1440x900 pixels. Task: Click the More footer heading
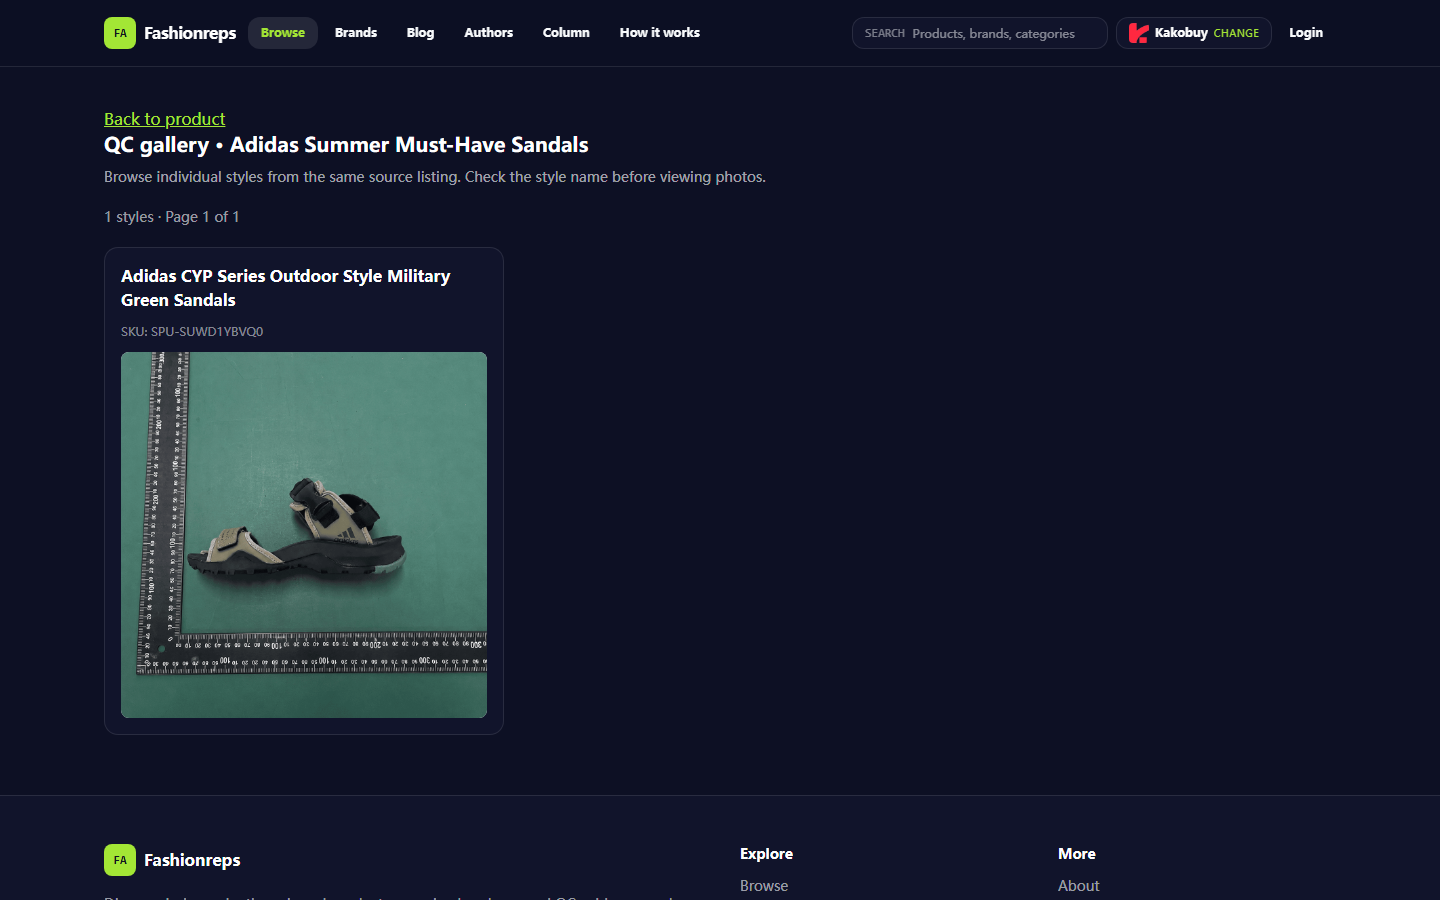click(1077, 854)
